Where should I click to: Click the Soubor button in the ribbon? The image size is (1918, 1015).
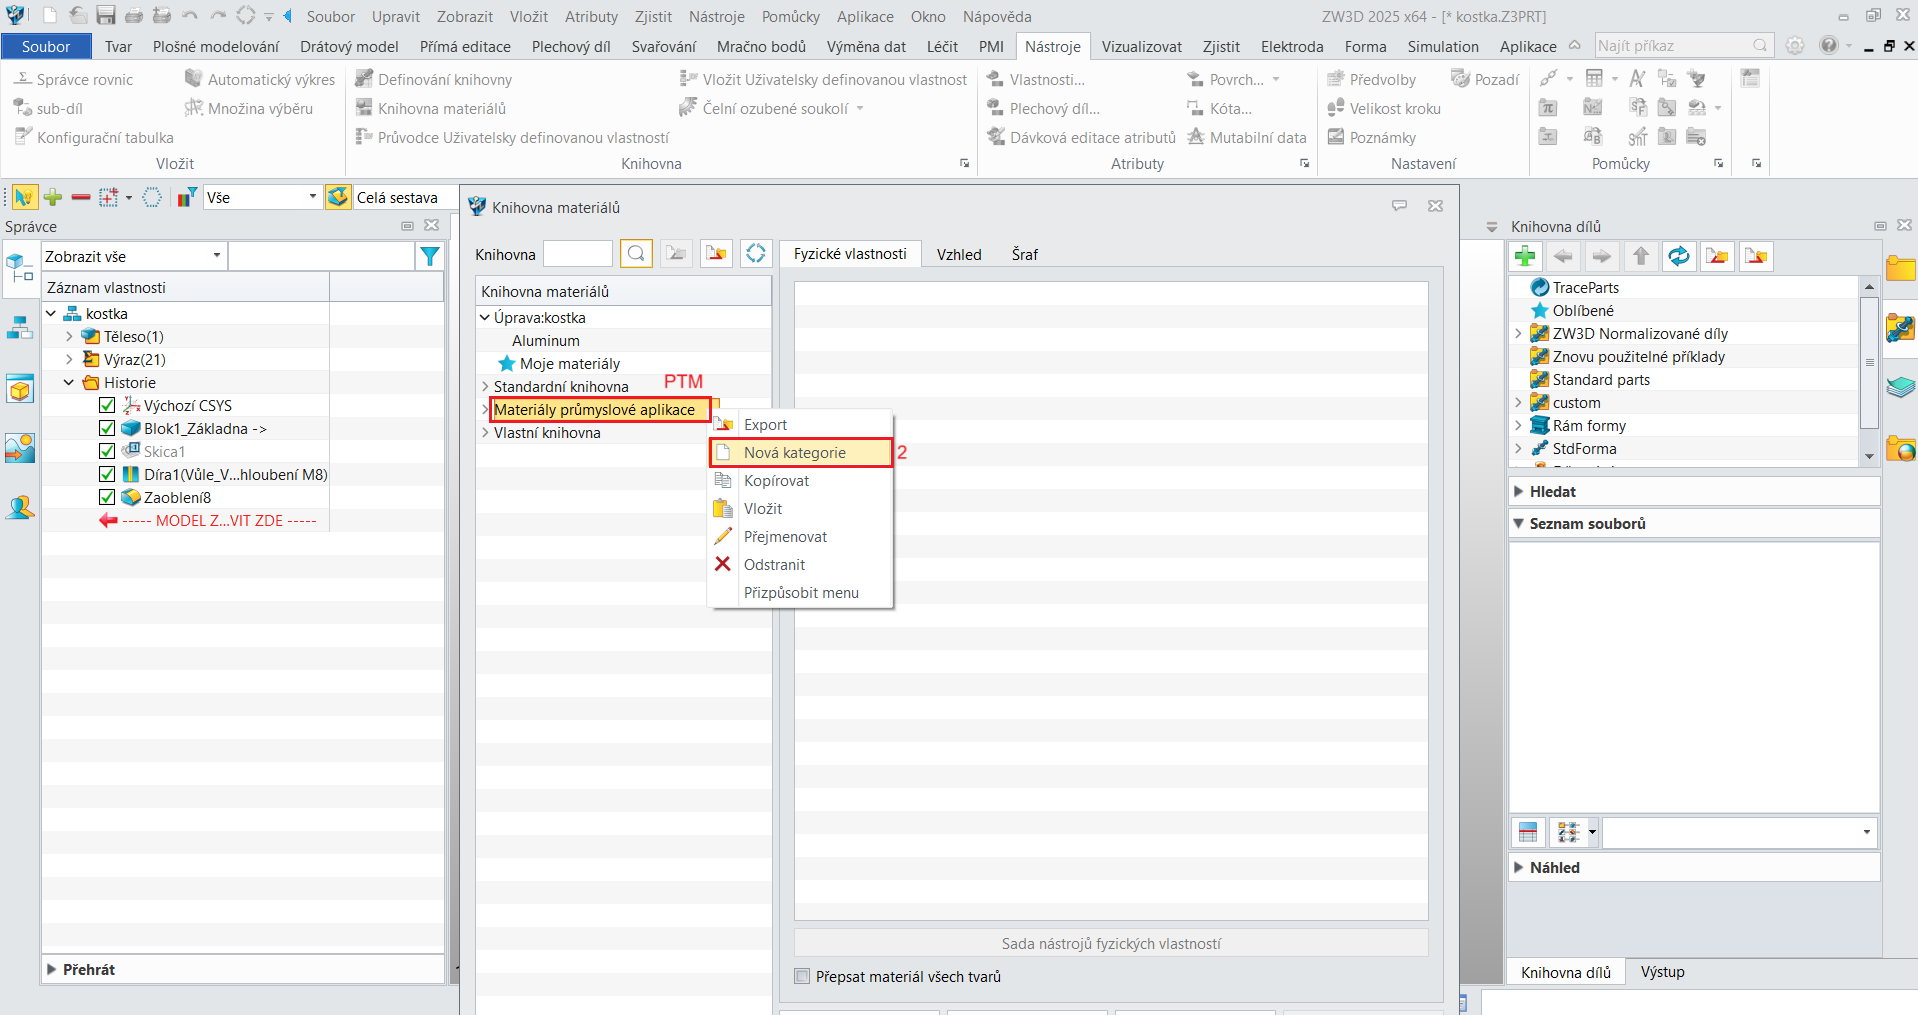pos(46,46)
